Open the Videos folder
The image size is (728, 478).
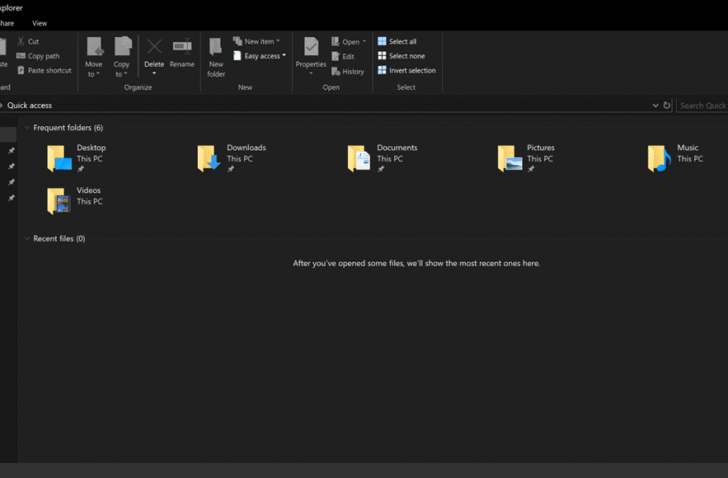click(x=75, y=200)
